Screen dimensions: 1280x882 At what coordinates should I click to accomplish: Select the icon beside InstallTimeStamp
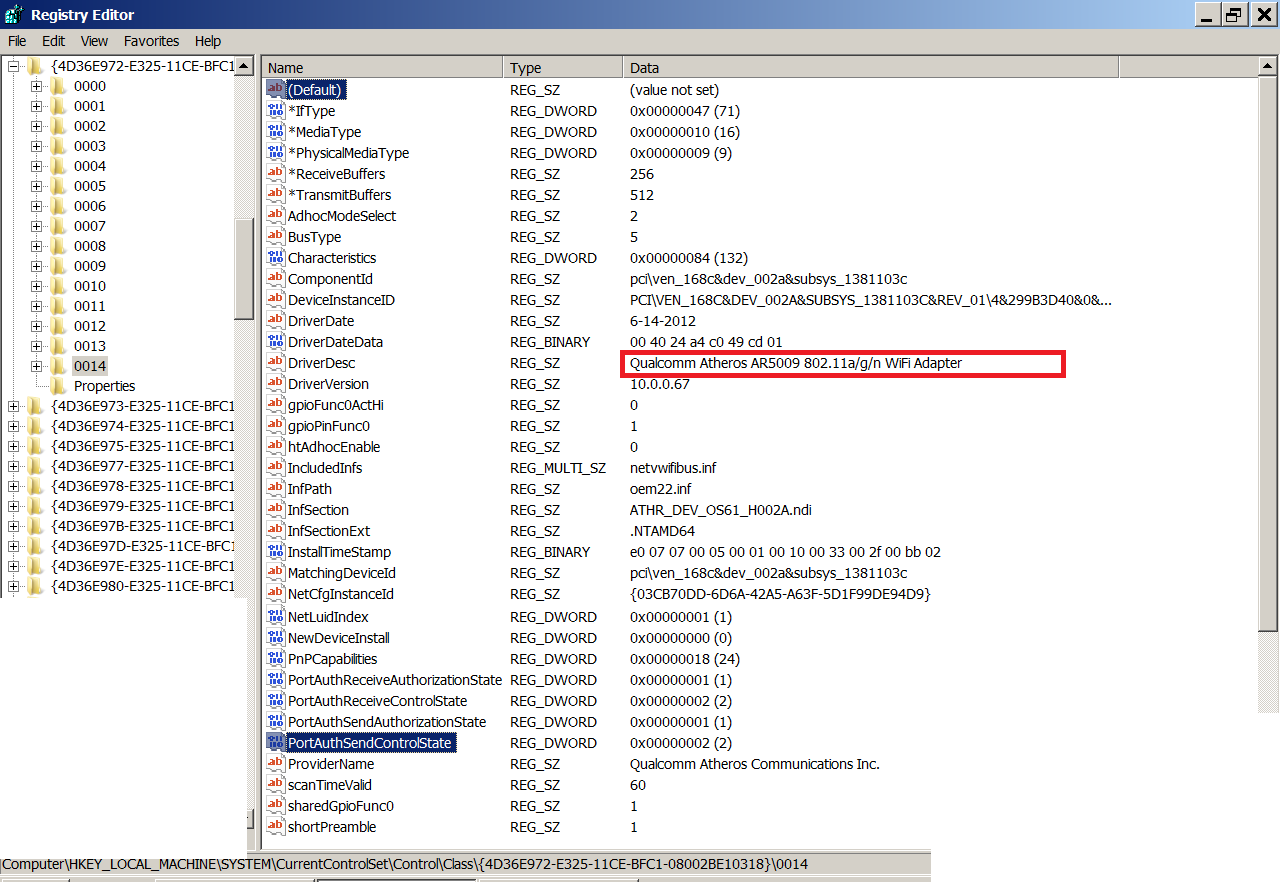tap(276, 552)
